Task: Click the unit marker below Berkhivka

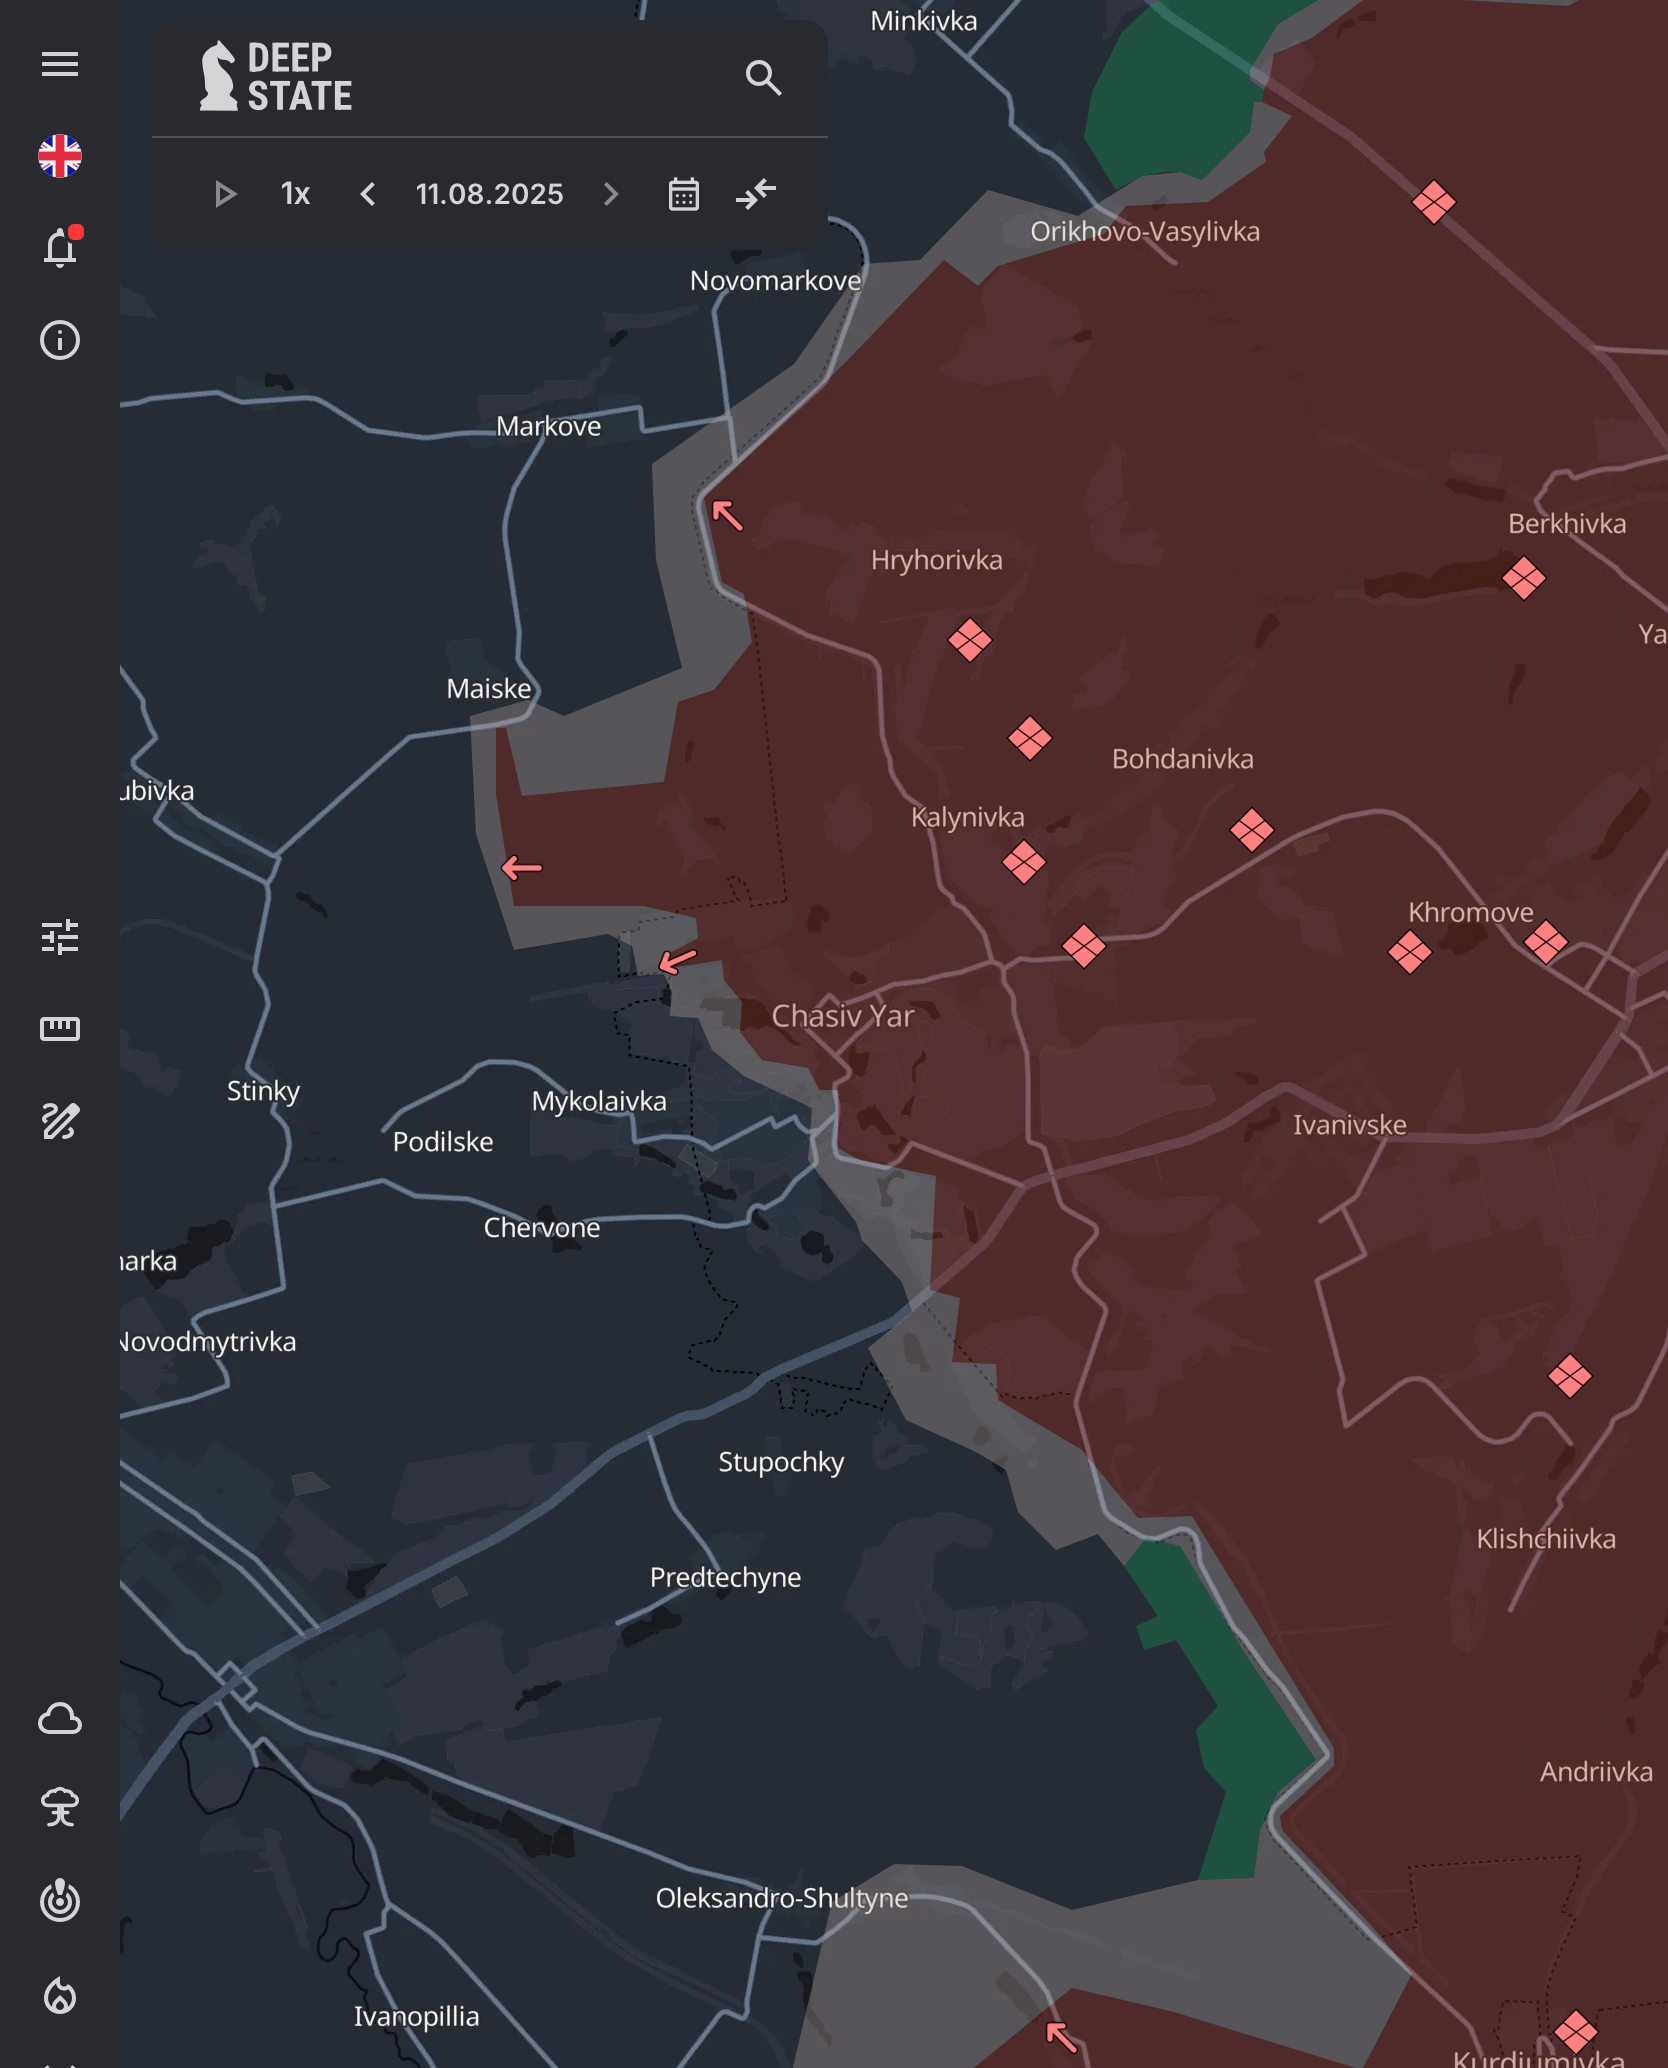Action: click(1524, 578)
